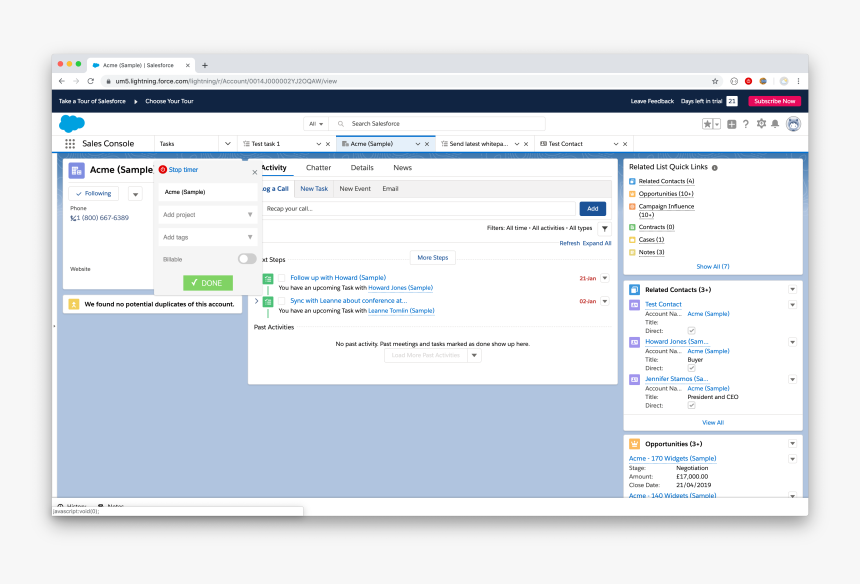Screen dimensions: 860x584
Task: Switch to the News tab
Action: click(403, 168)
